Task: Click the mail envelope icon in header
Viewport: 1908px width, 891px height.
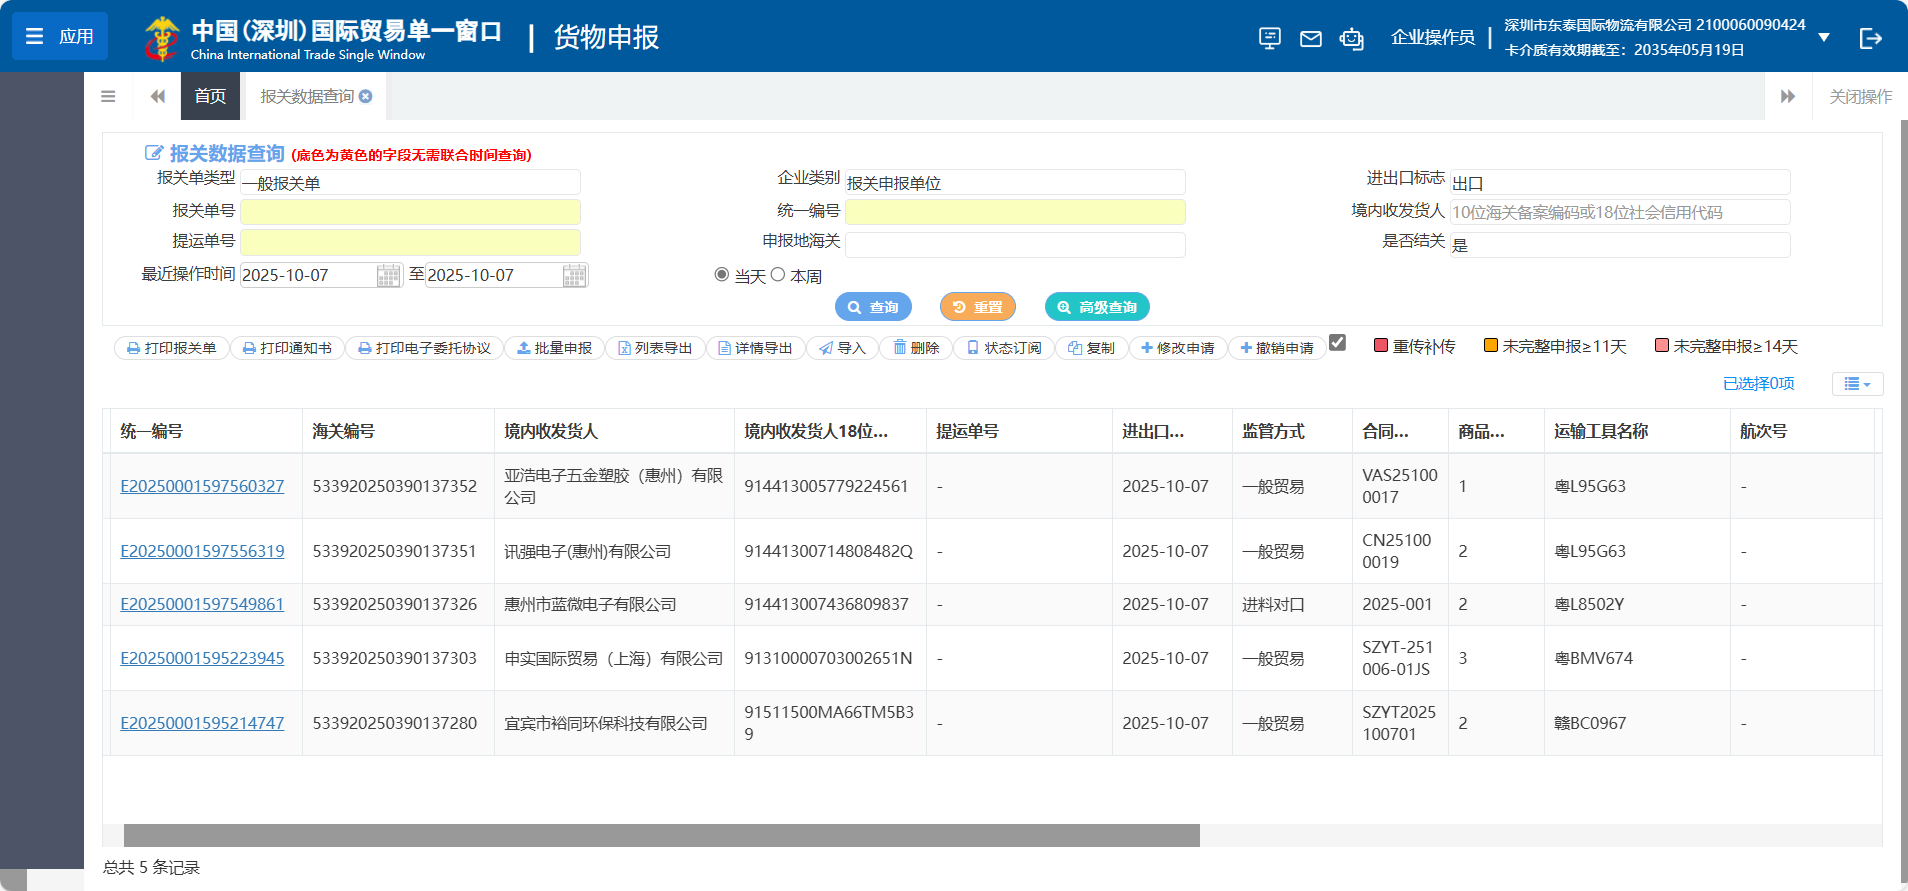Action: tap(1310, 39)
